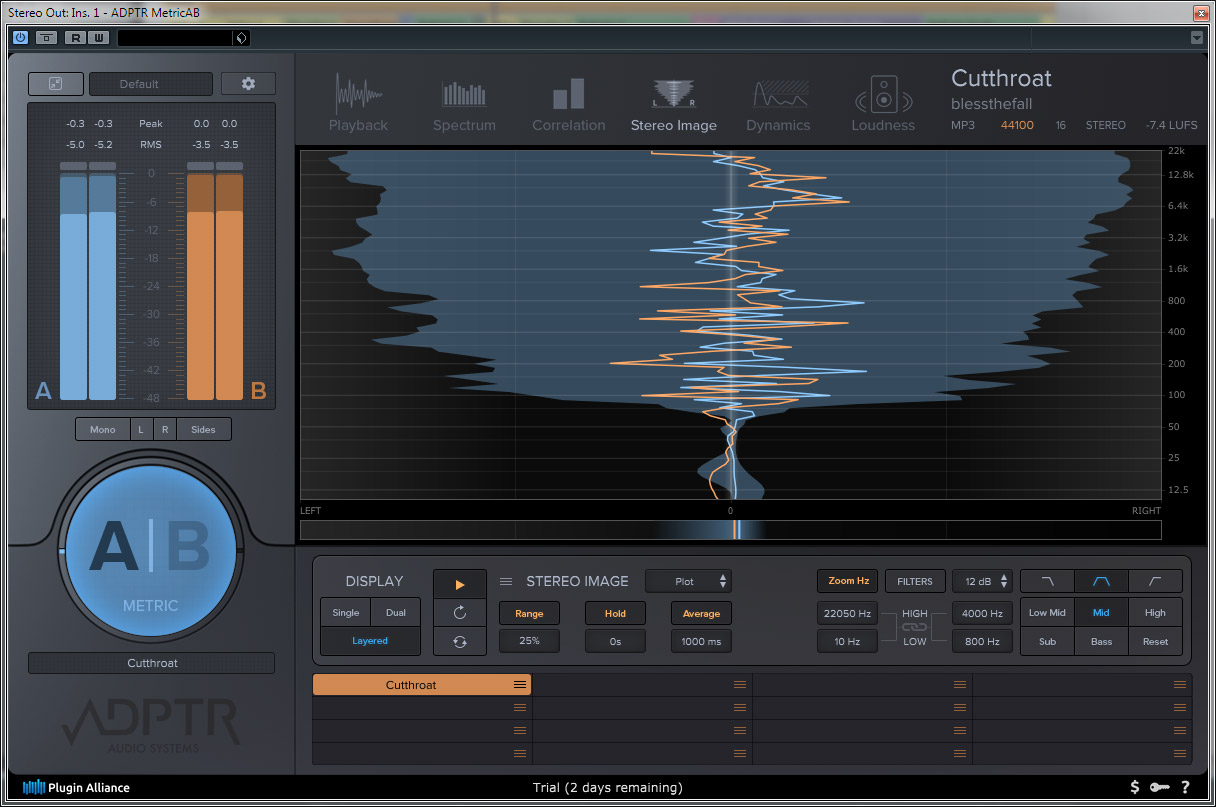Open the menu icon on Cutthroat slot
Screen dimensions: 1216x807
(520, 685)
